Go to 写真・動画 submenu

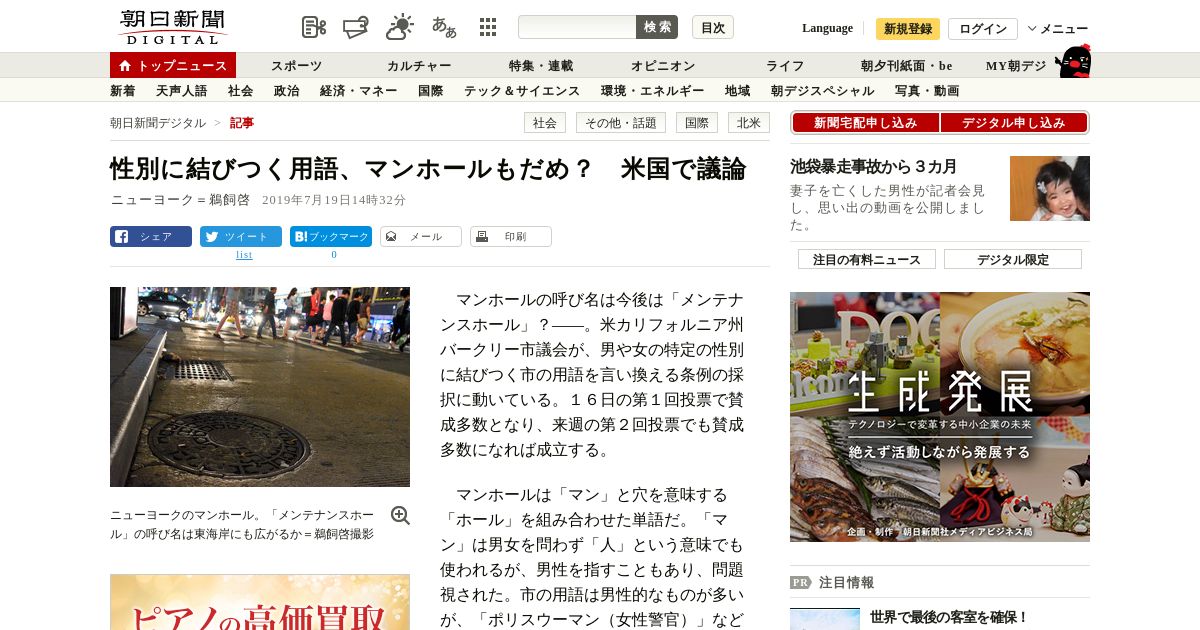click(927, 91)
